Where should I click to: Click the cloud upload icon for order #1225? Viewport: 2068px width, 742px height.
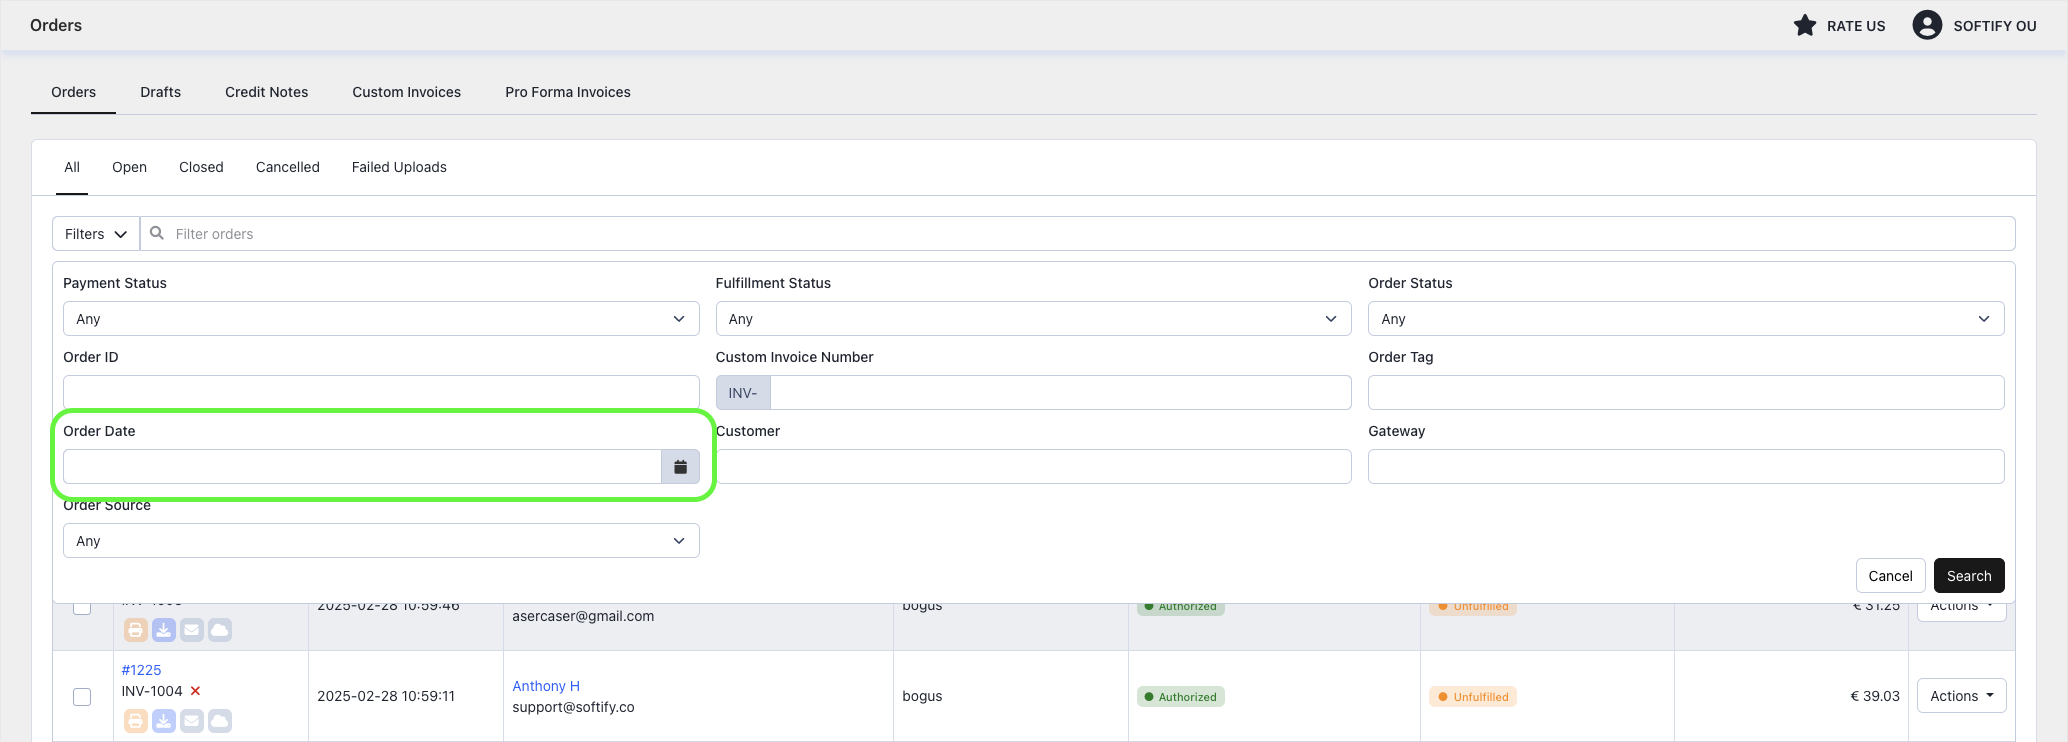point(220,721)
